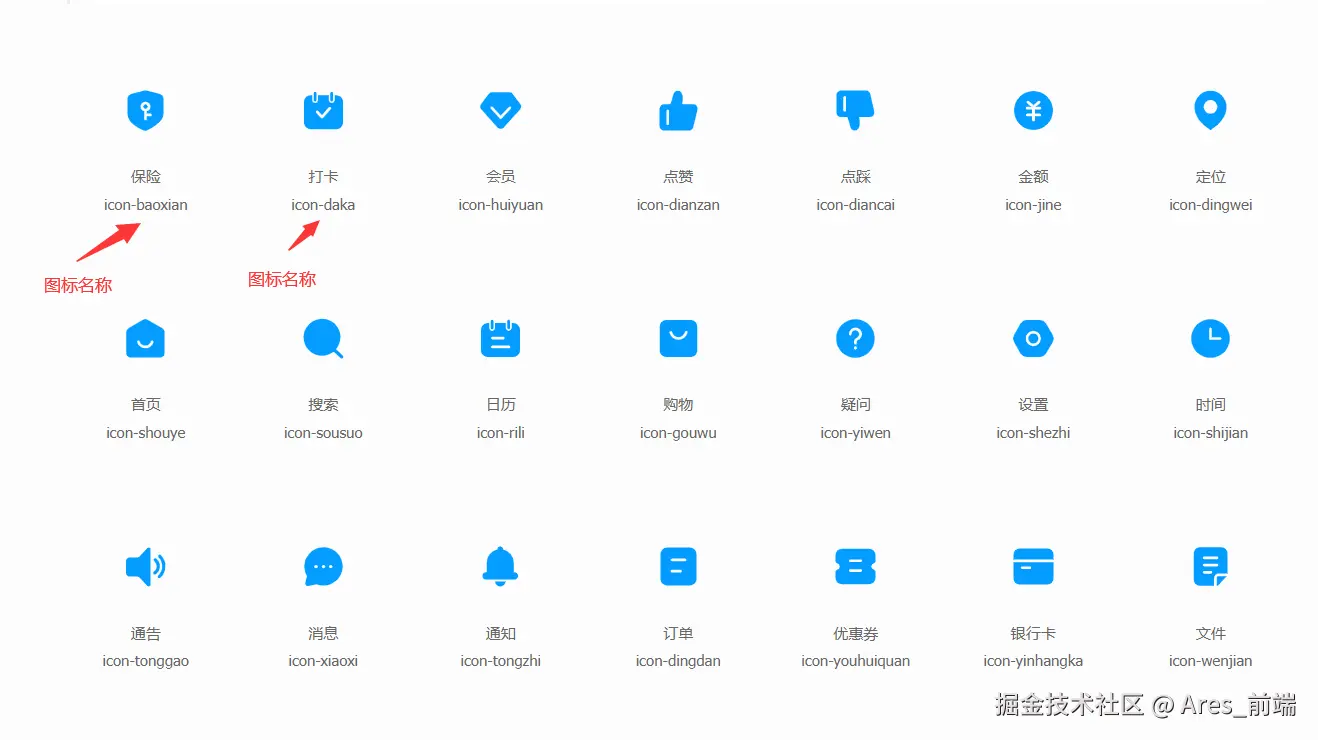The image size is (1318, 740).
Task: Select the Chinese label 优惠券
Action: [855, 634]
